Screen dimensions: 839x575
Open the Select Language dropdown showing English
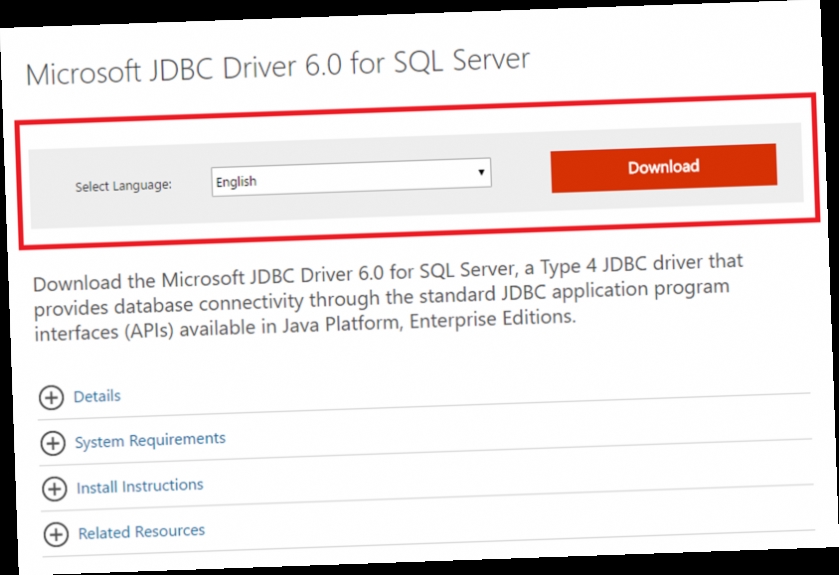pos(351,177)
